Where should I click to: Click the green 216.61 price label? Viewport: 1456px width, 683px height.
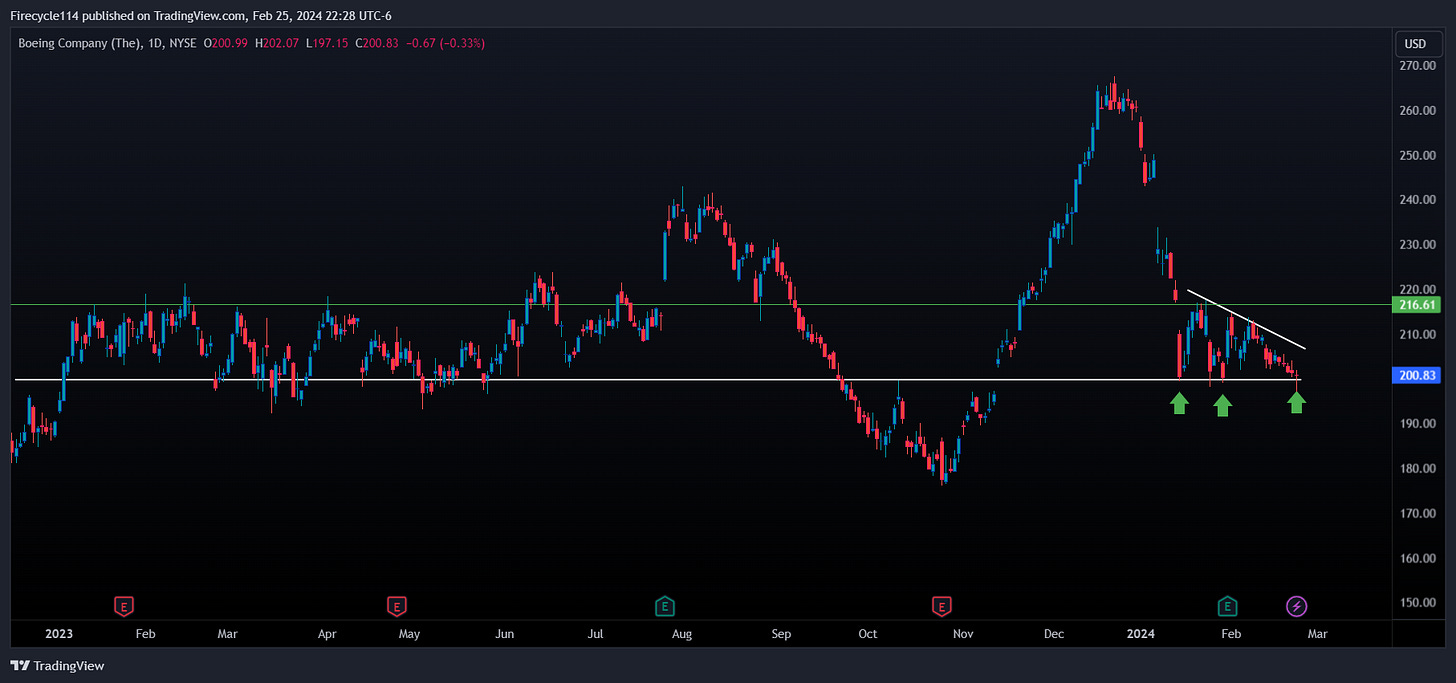[x=1418, y=305]
